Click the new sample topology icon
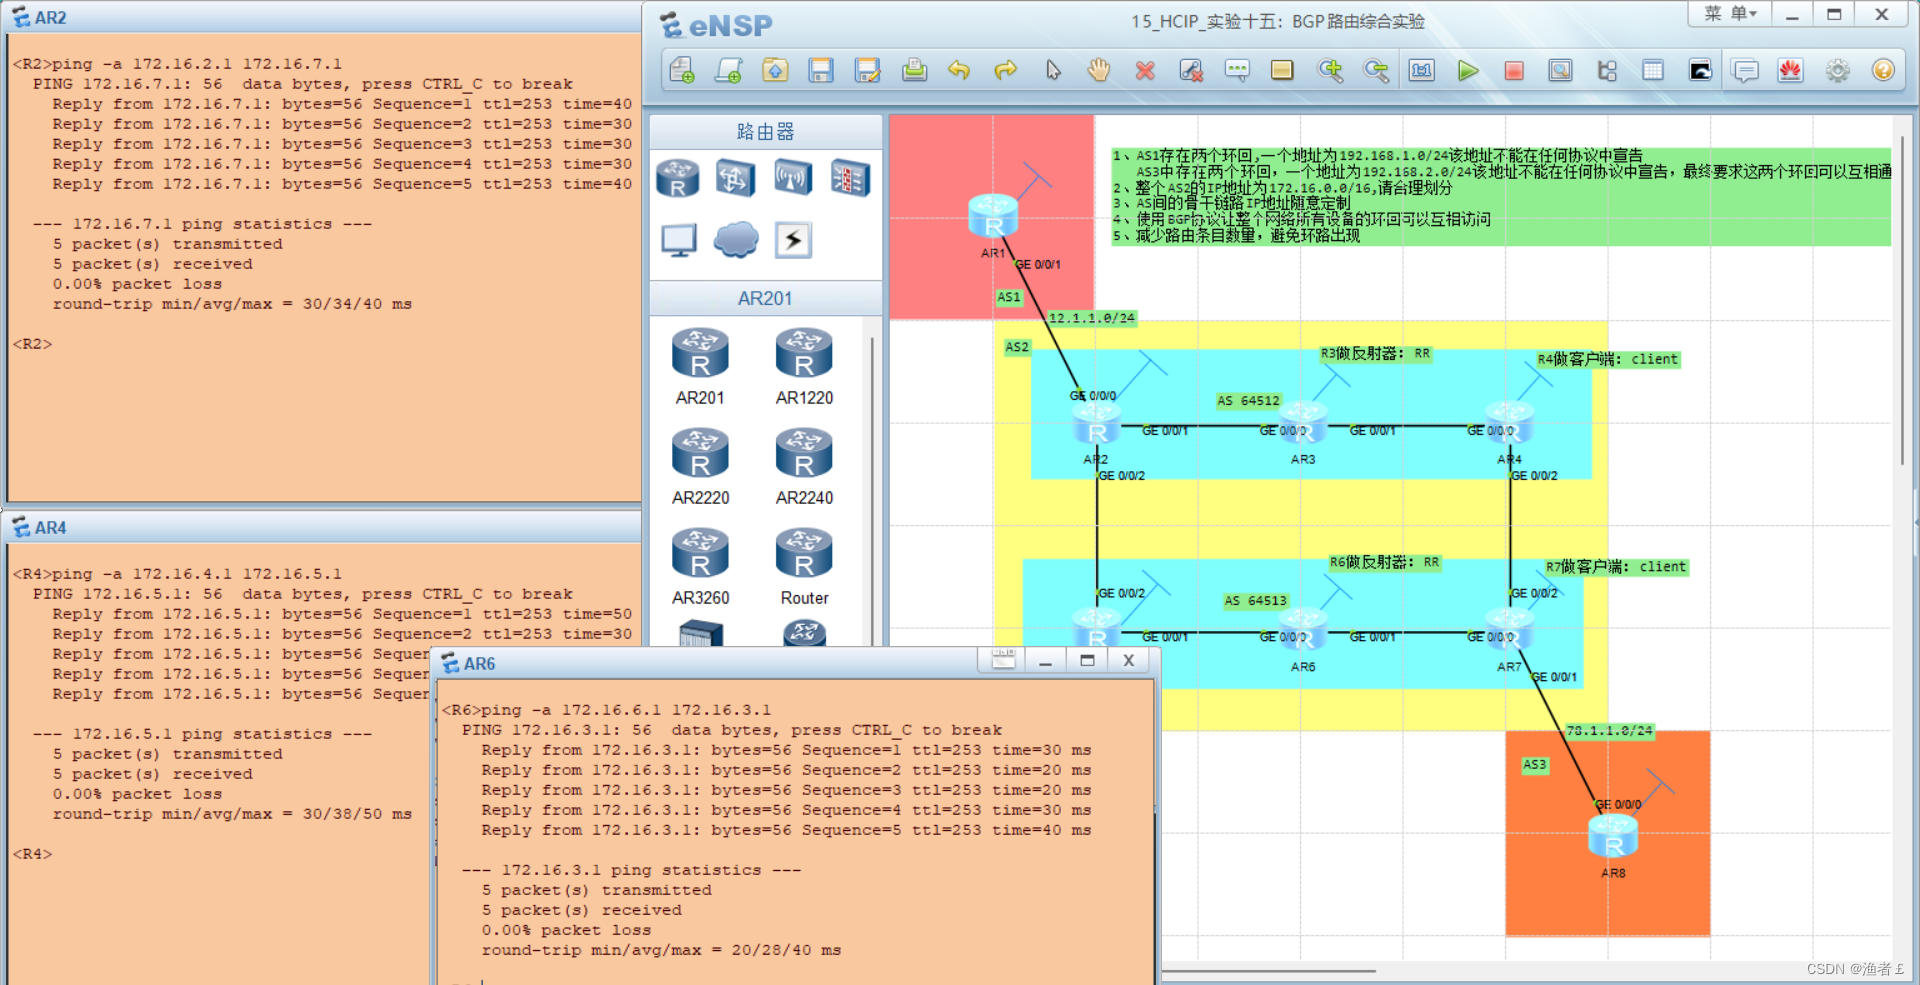This screenshot has width=1920, height=985. click(x=728, y=70)
